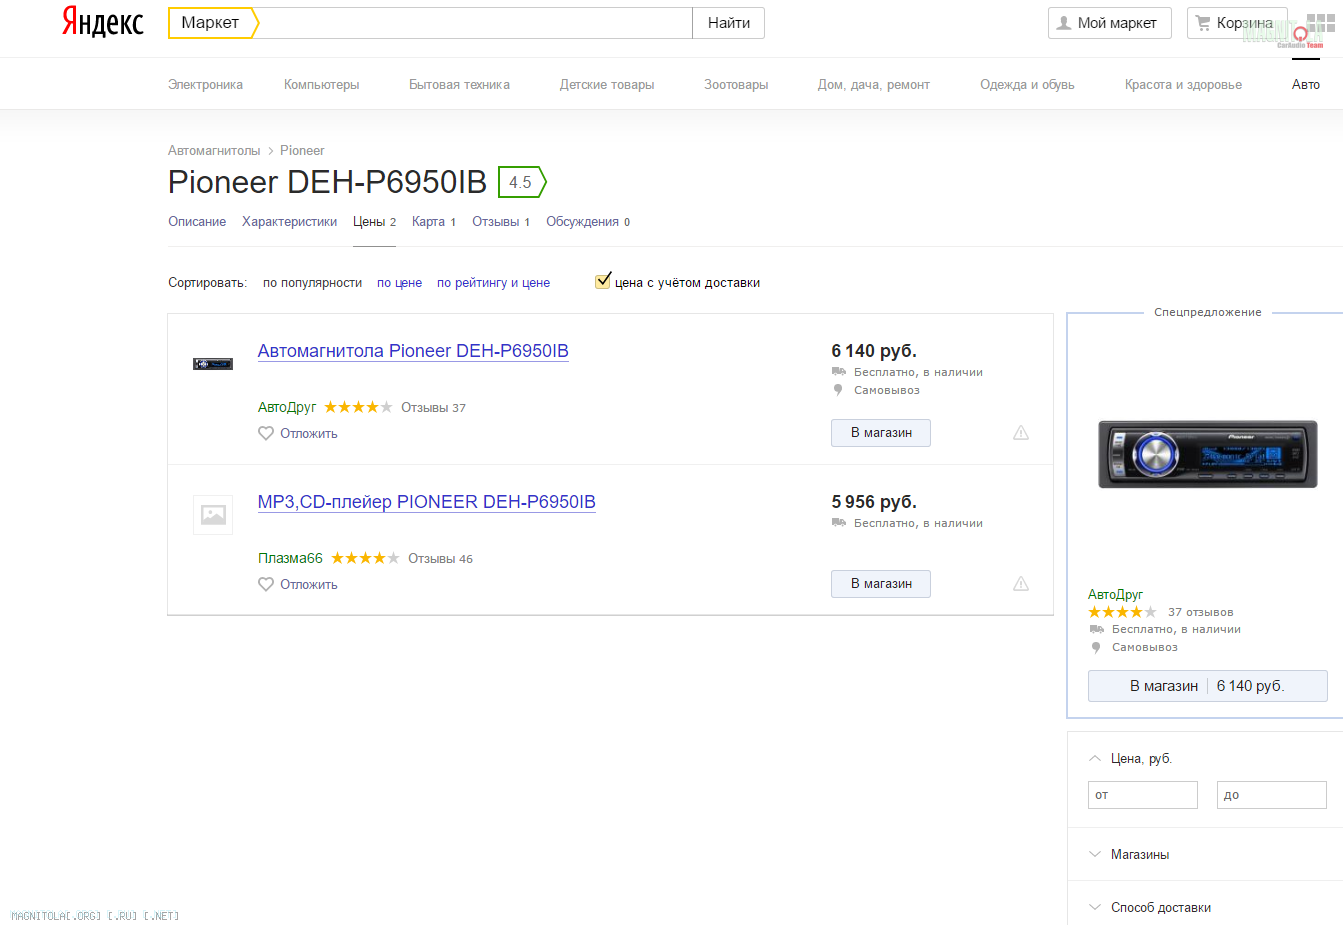Open 37 отзывов in Спецпредложение block

(x=1200, y=612)
